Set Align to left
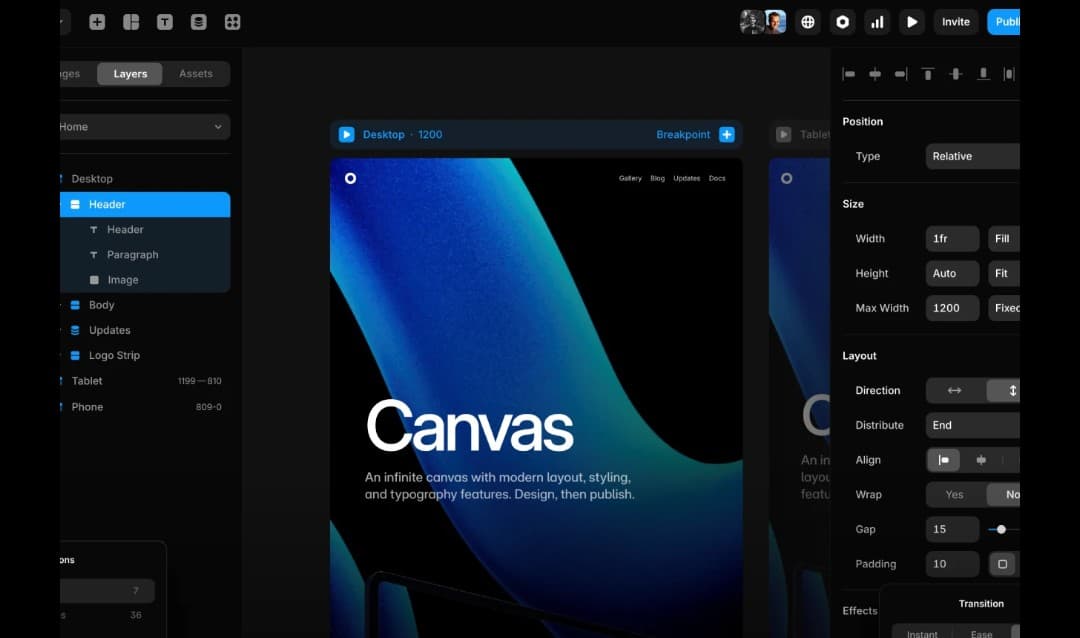The width and height of the screenshot is (1080, 638). (944, 460)
